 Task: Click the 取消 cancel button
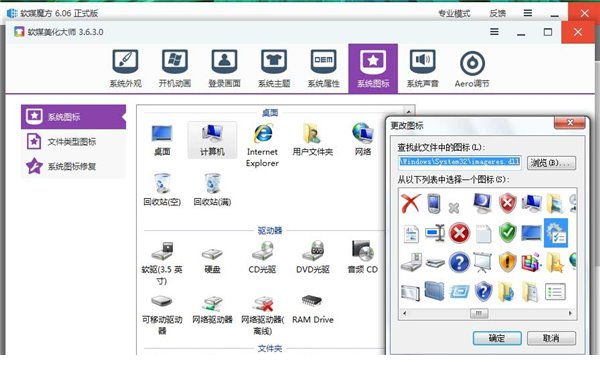[551, 338]
